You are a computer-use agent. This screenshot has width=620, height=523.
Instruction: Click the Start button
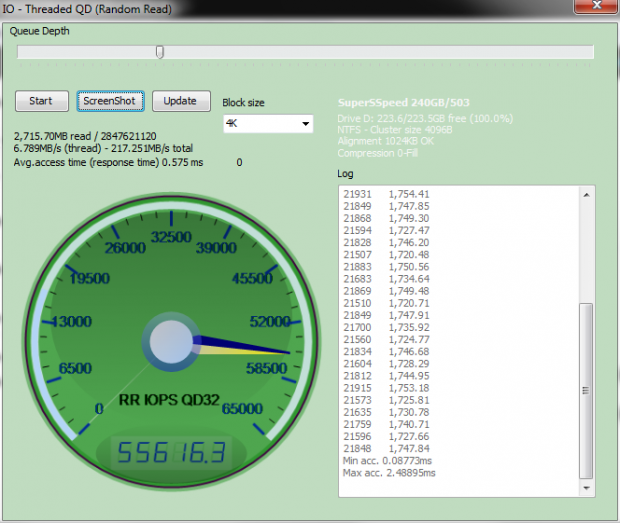(42, 101)
